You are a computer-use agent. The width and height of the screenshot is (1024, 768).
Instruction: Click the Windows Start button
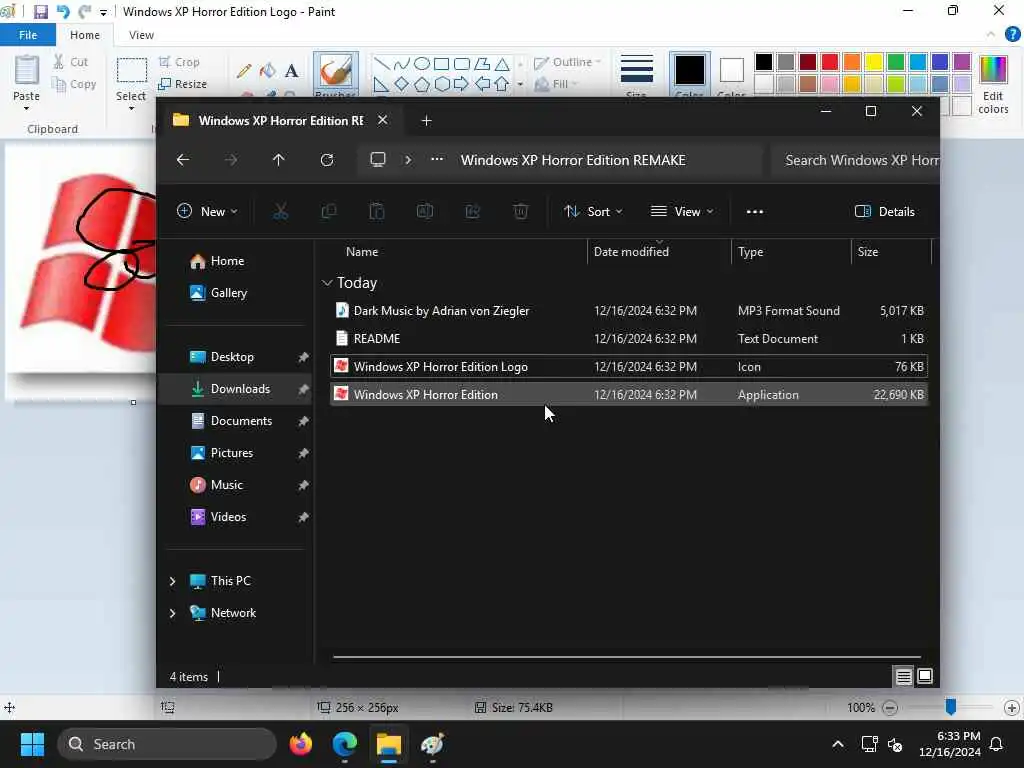coord(32,744)
